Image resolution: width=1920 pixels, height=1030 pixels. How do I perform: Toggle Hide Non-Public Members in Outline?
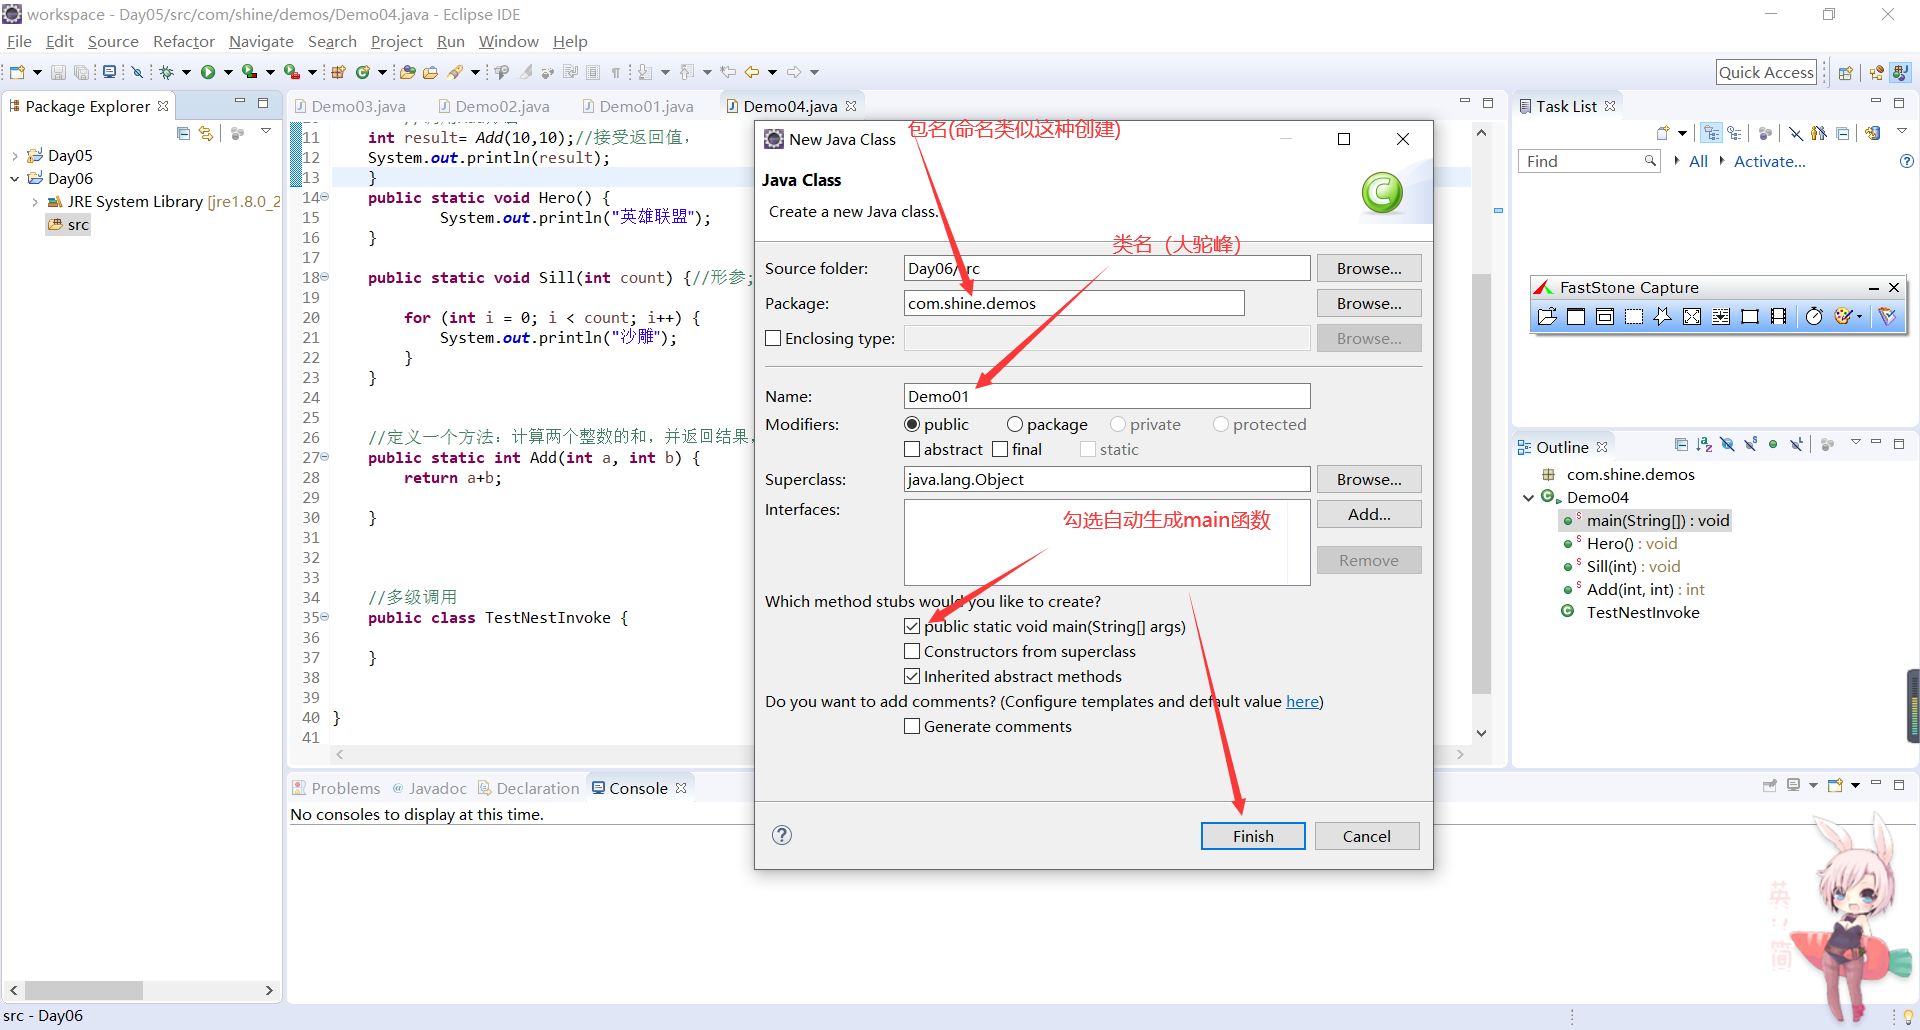pyautogui.click(x=1773, y=445)
